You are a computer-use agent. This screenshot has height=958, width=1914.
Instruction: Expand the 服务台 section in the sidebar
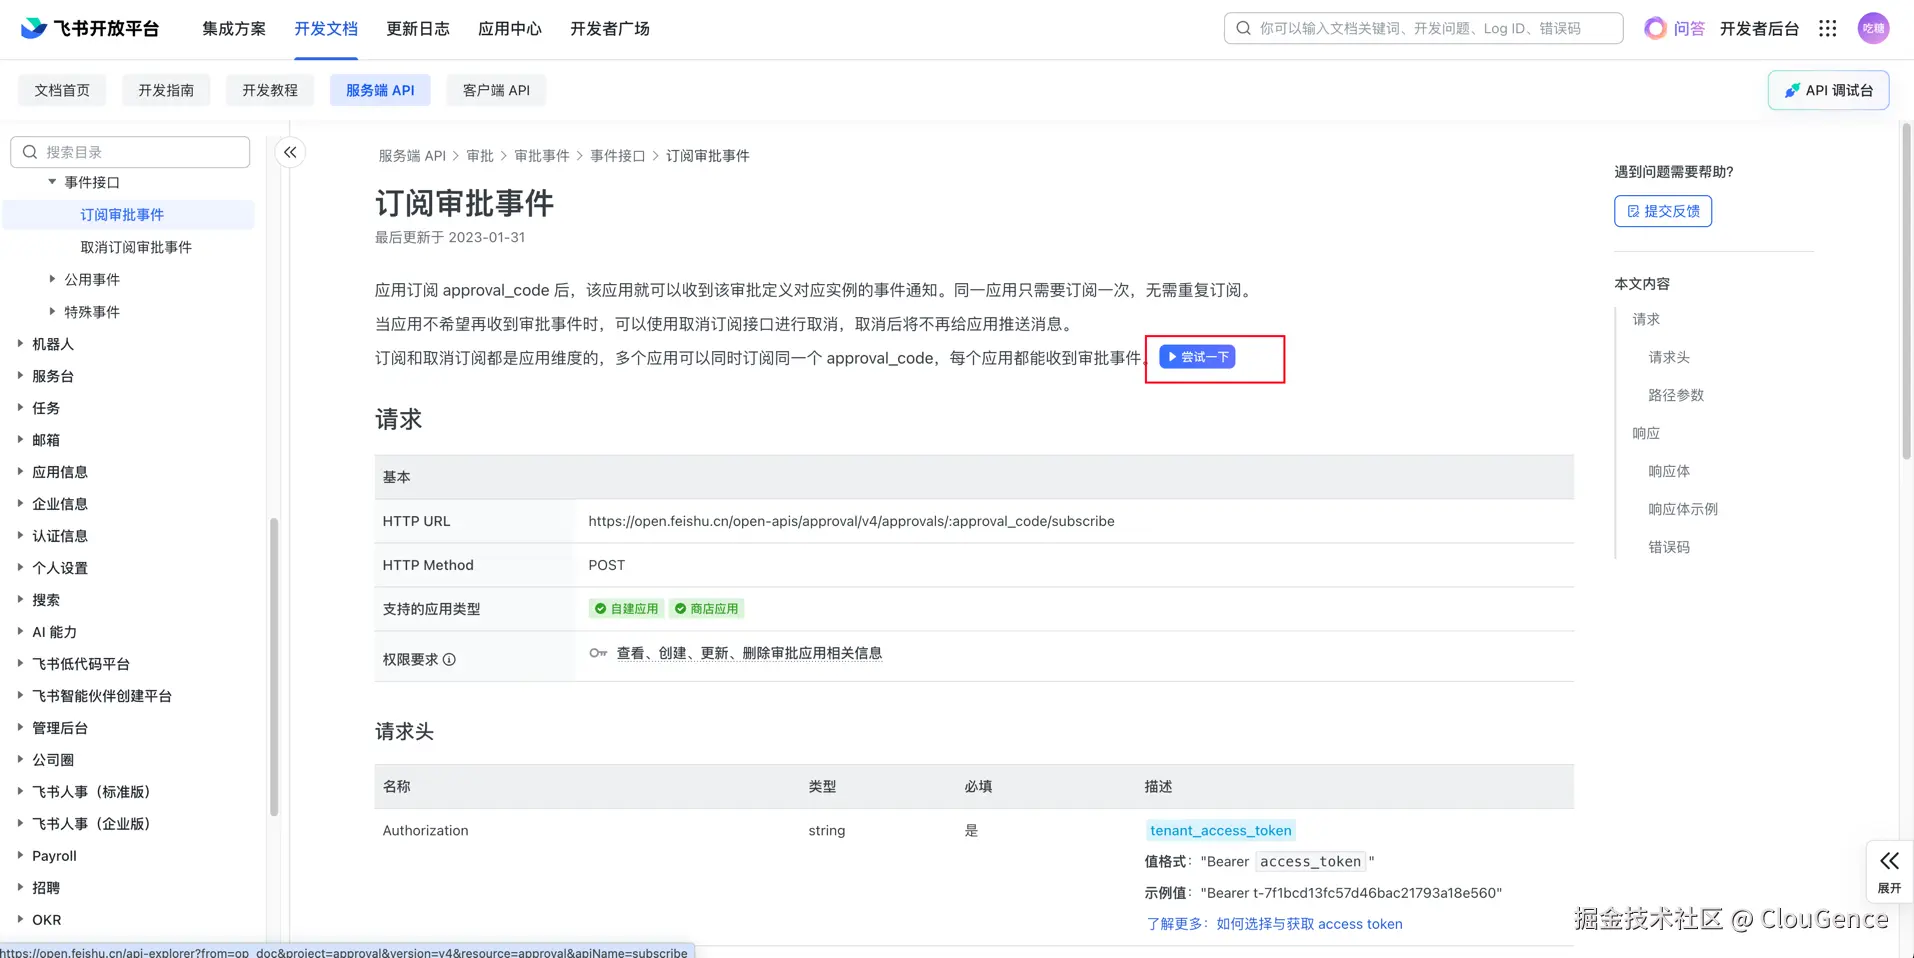[20, 375]
